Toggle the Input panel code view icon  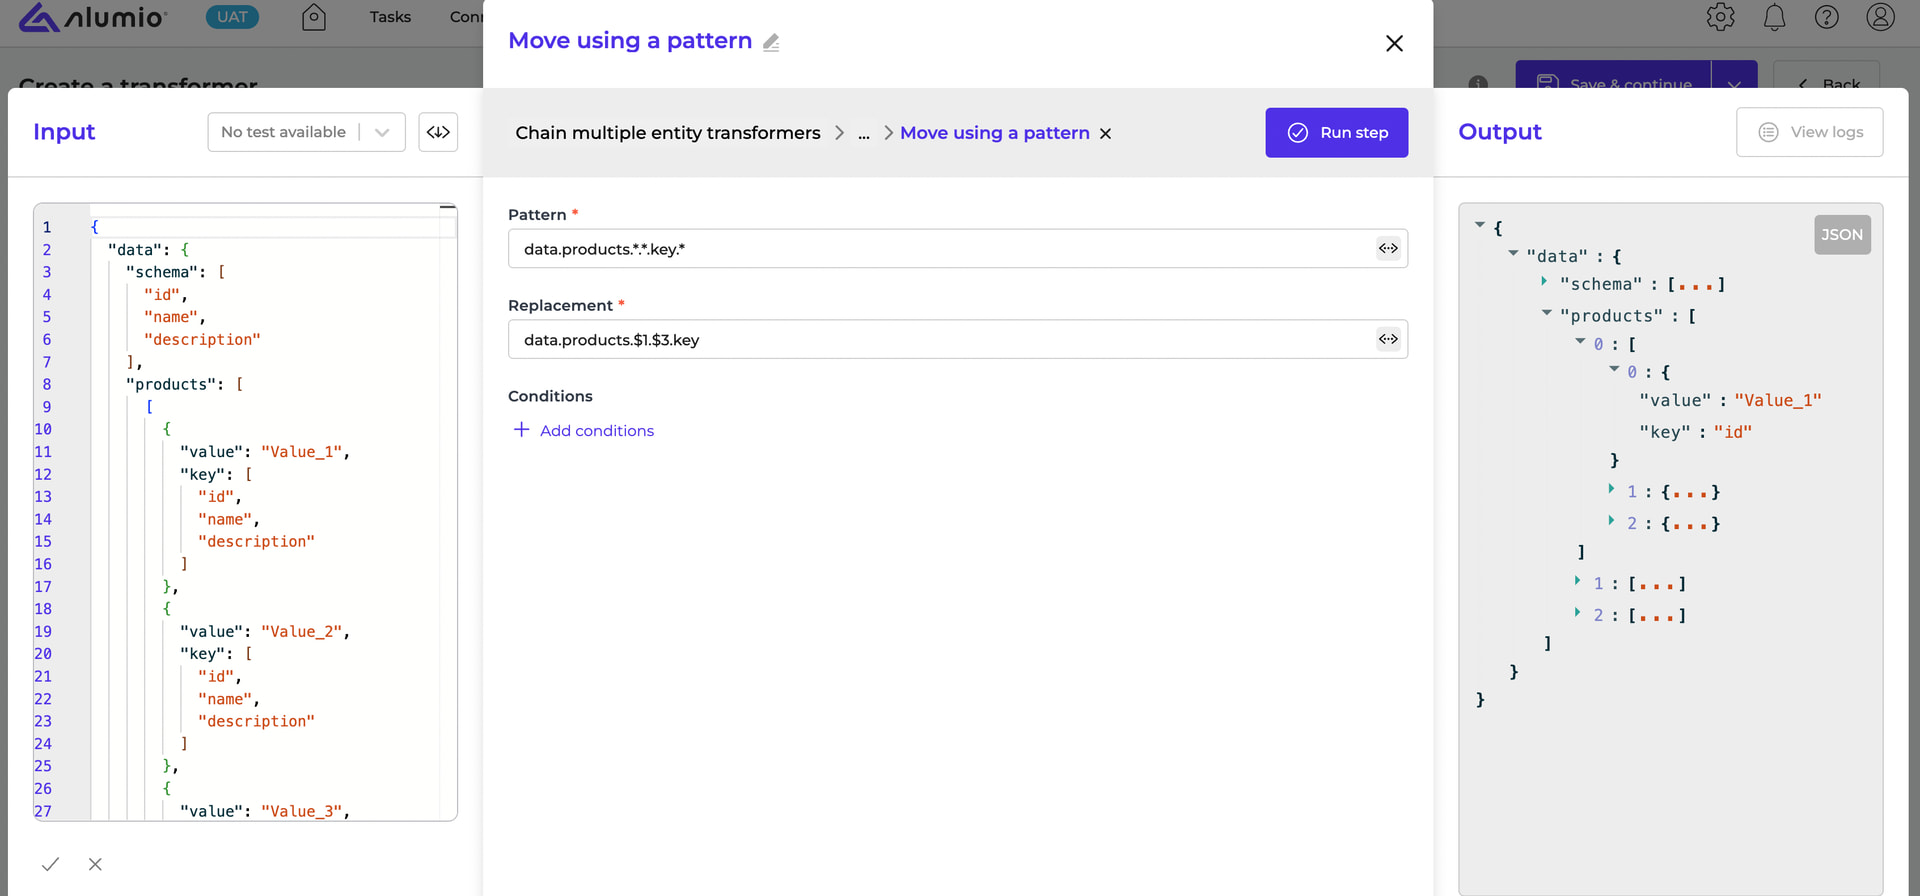pyautogui.click(x=438, y=132)
